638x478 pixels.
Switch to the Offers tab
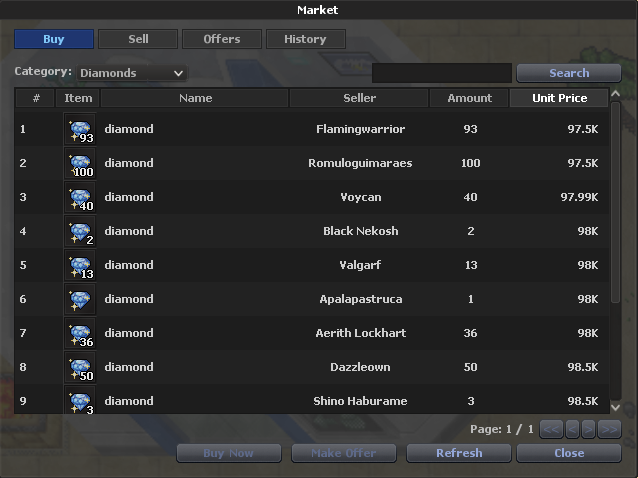(x=221, y=39)
